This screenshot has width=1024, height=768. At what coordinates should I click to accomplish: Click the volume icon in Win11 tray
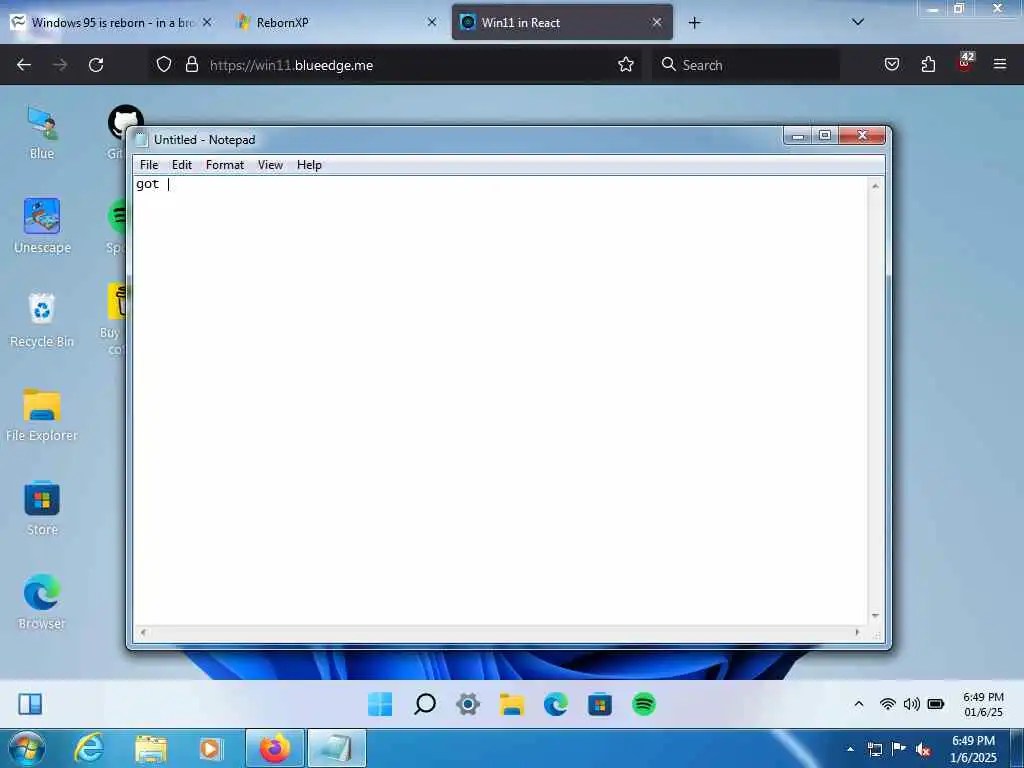(x=912, y=704)
